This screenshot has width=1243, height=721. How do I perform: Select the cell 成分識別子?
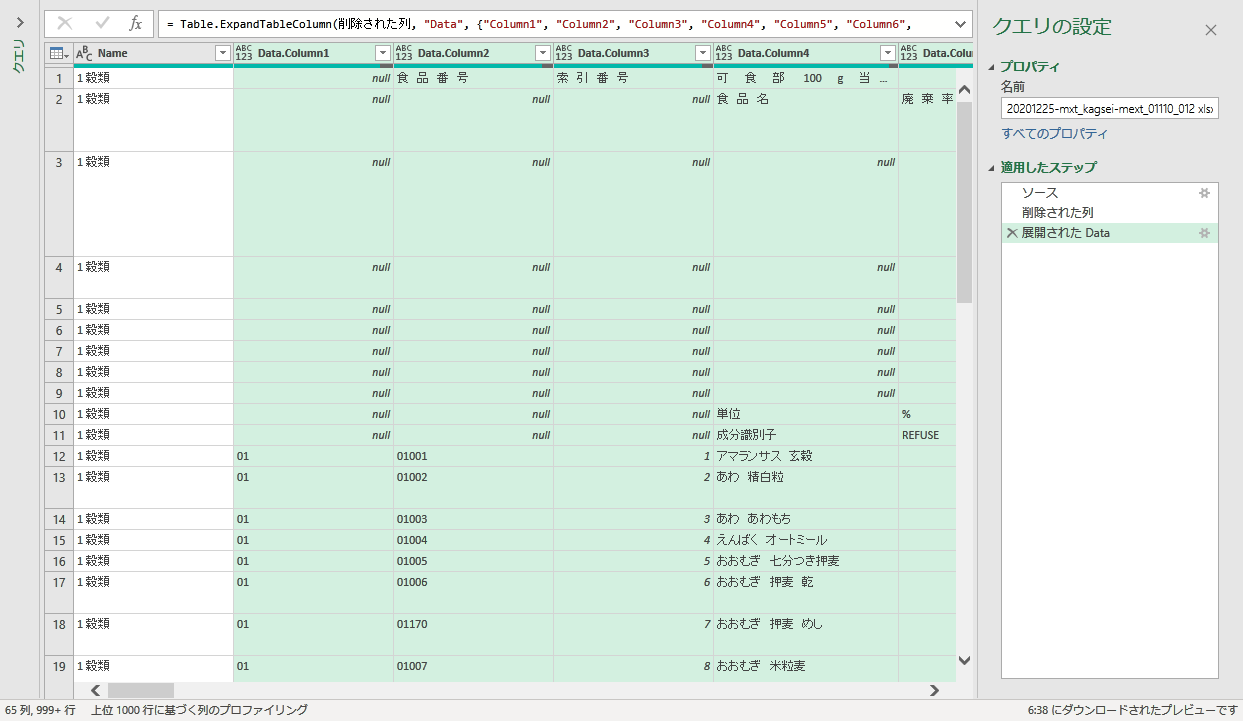click(x=806, y=435)
